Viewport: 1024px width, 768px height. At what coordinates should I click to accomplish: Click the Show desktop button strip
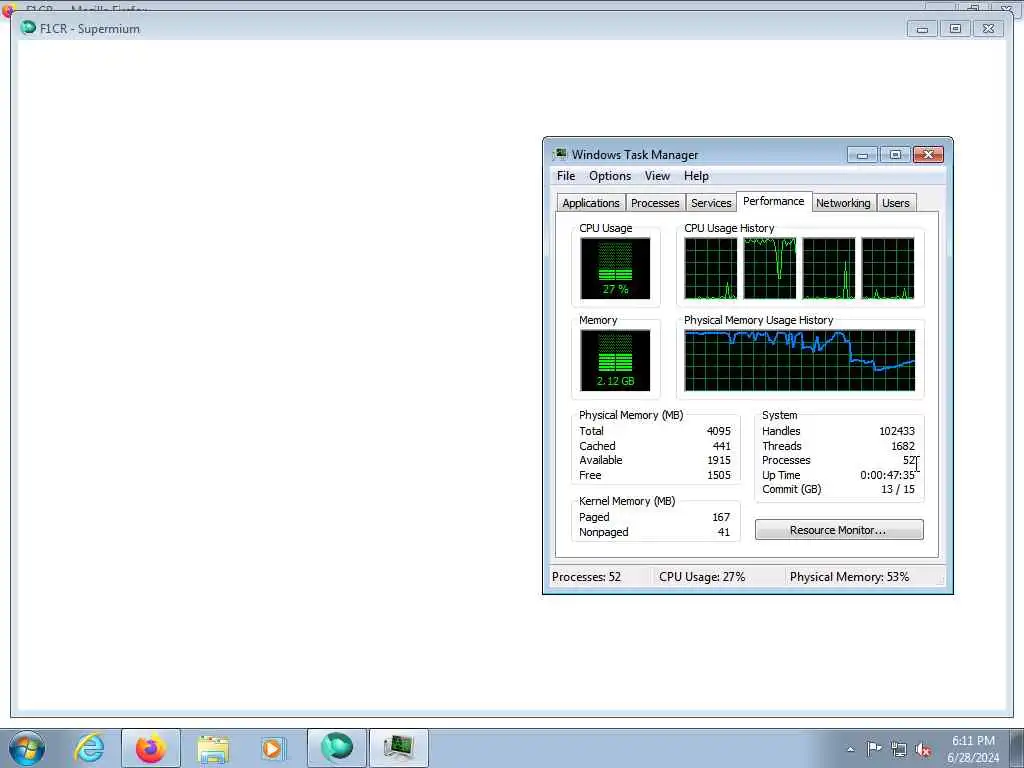(1017, 748)
